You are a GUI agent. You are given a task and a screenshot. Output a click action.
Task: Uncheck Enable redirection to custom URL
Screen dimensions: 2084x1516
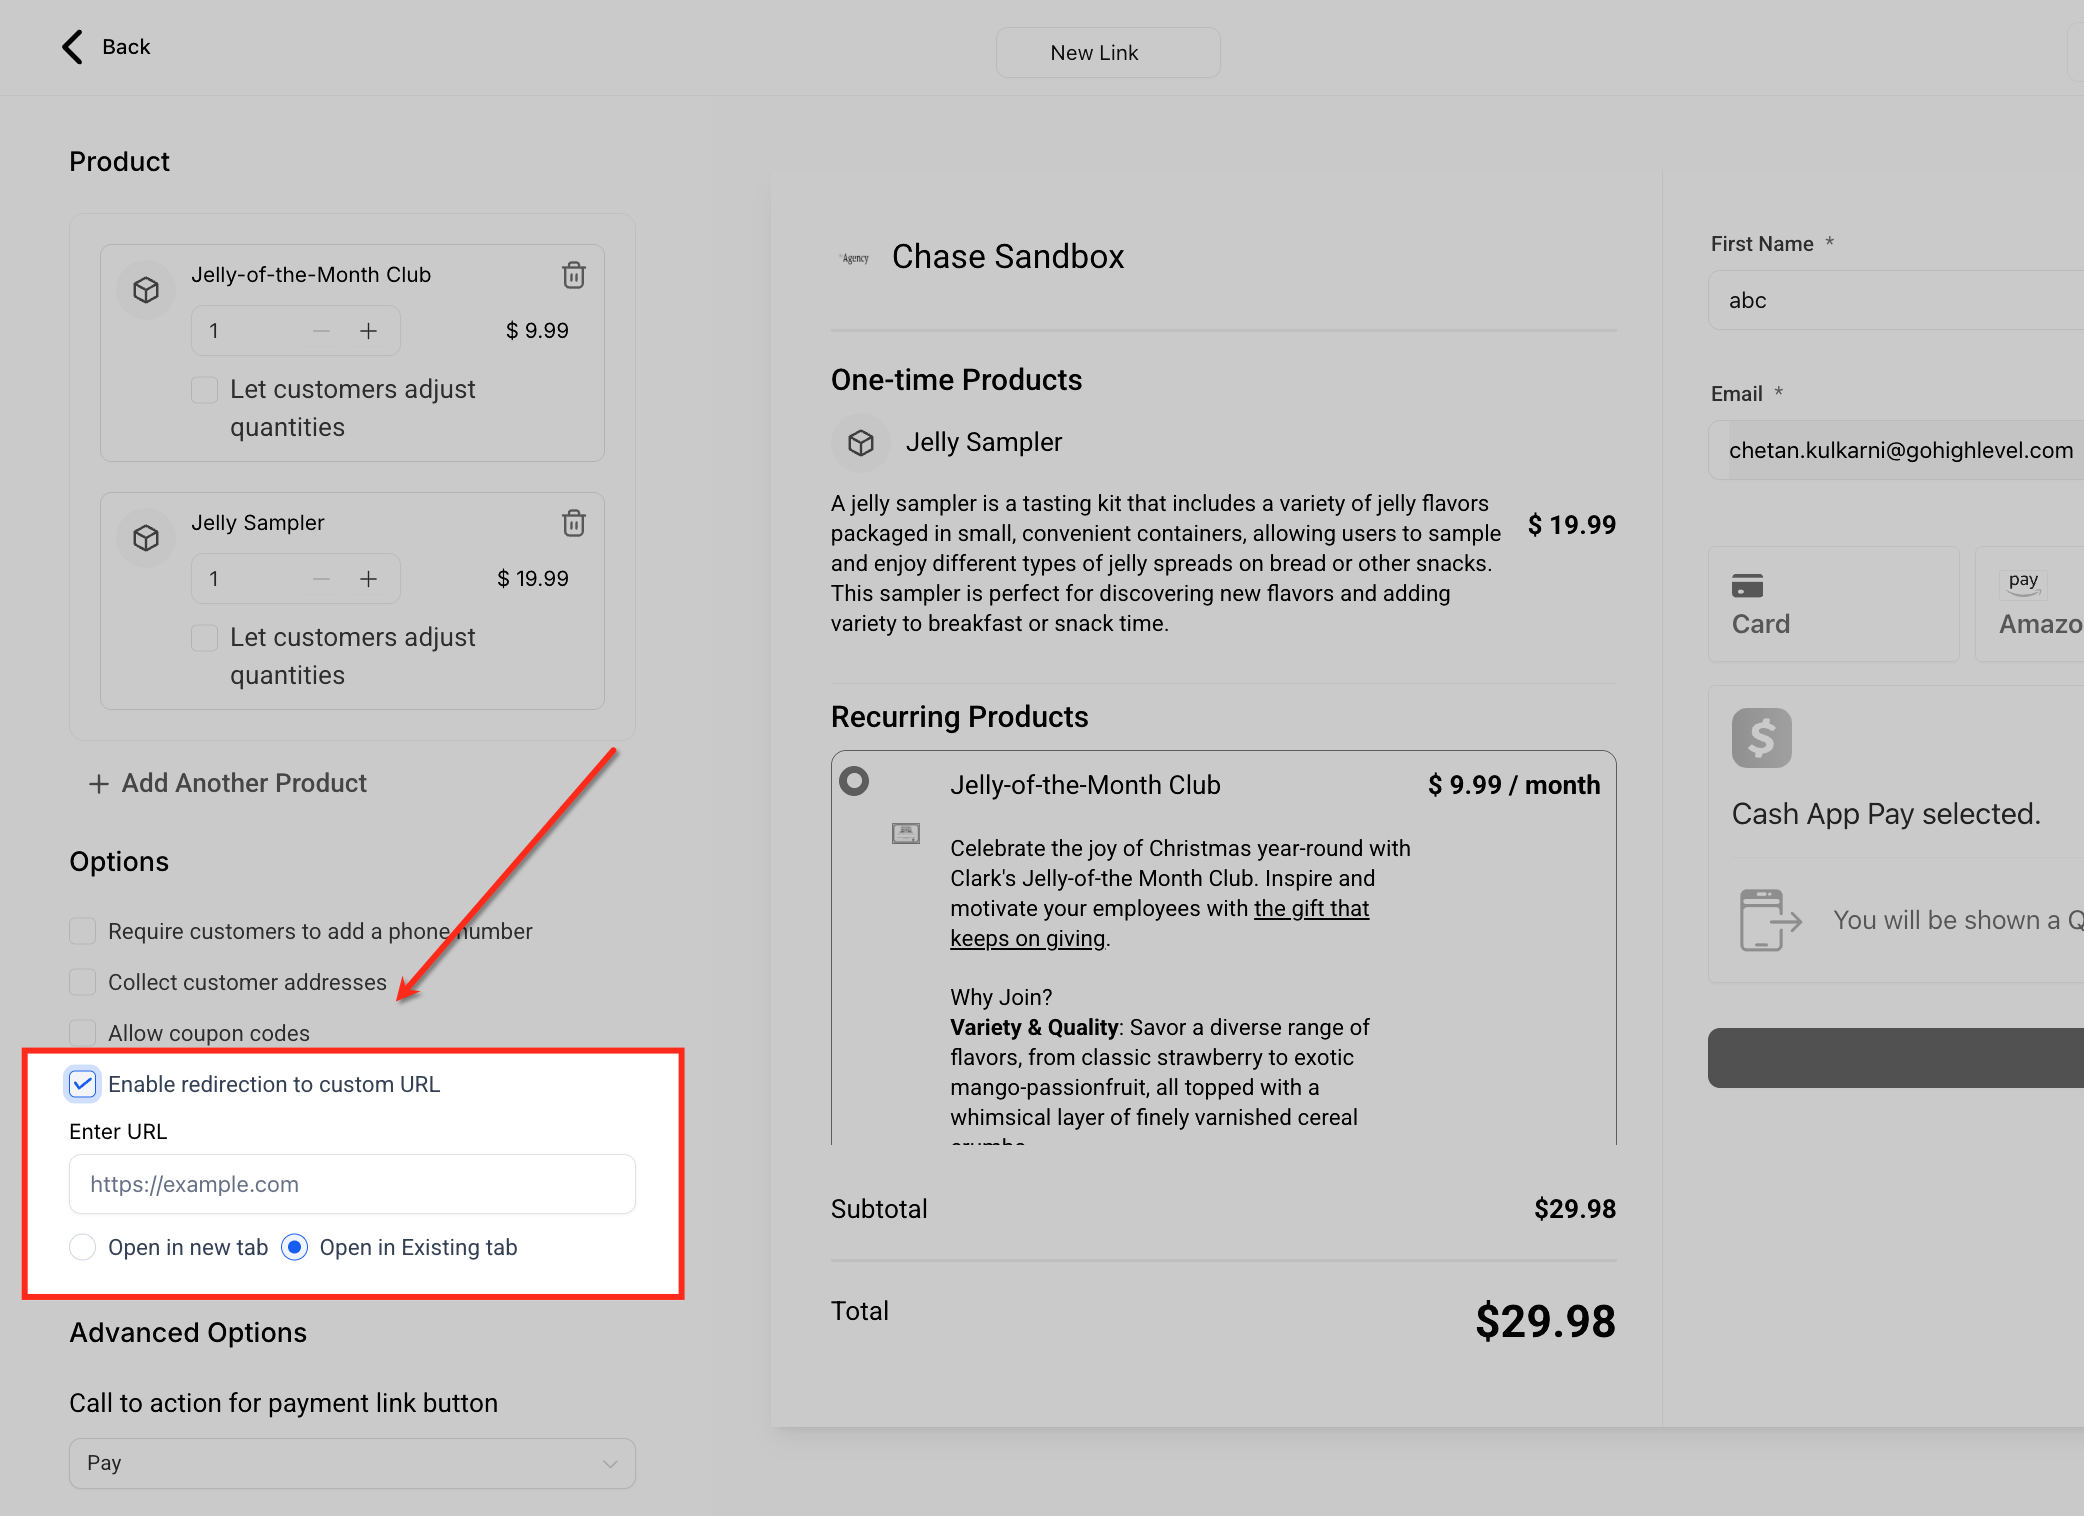point(83,1084)
